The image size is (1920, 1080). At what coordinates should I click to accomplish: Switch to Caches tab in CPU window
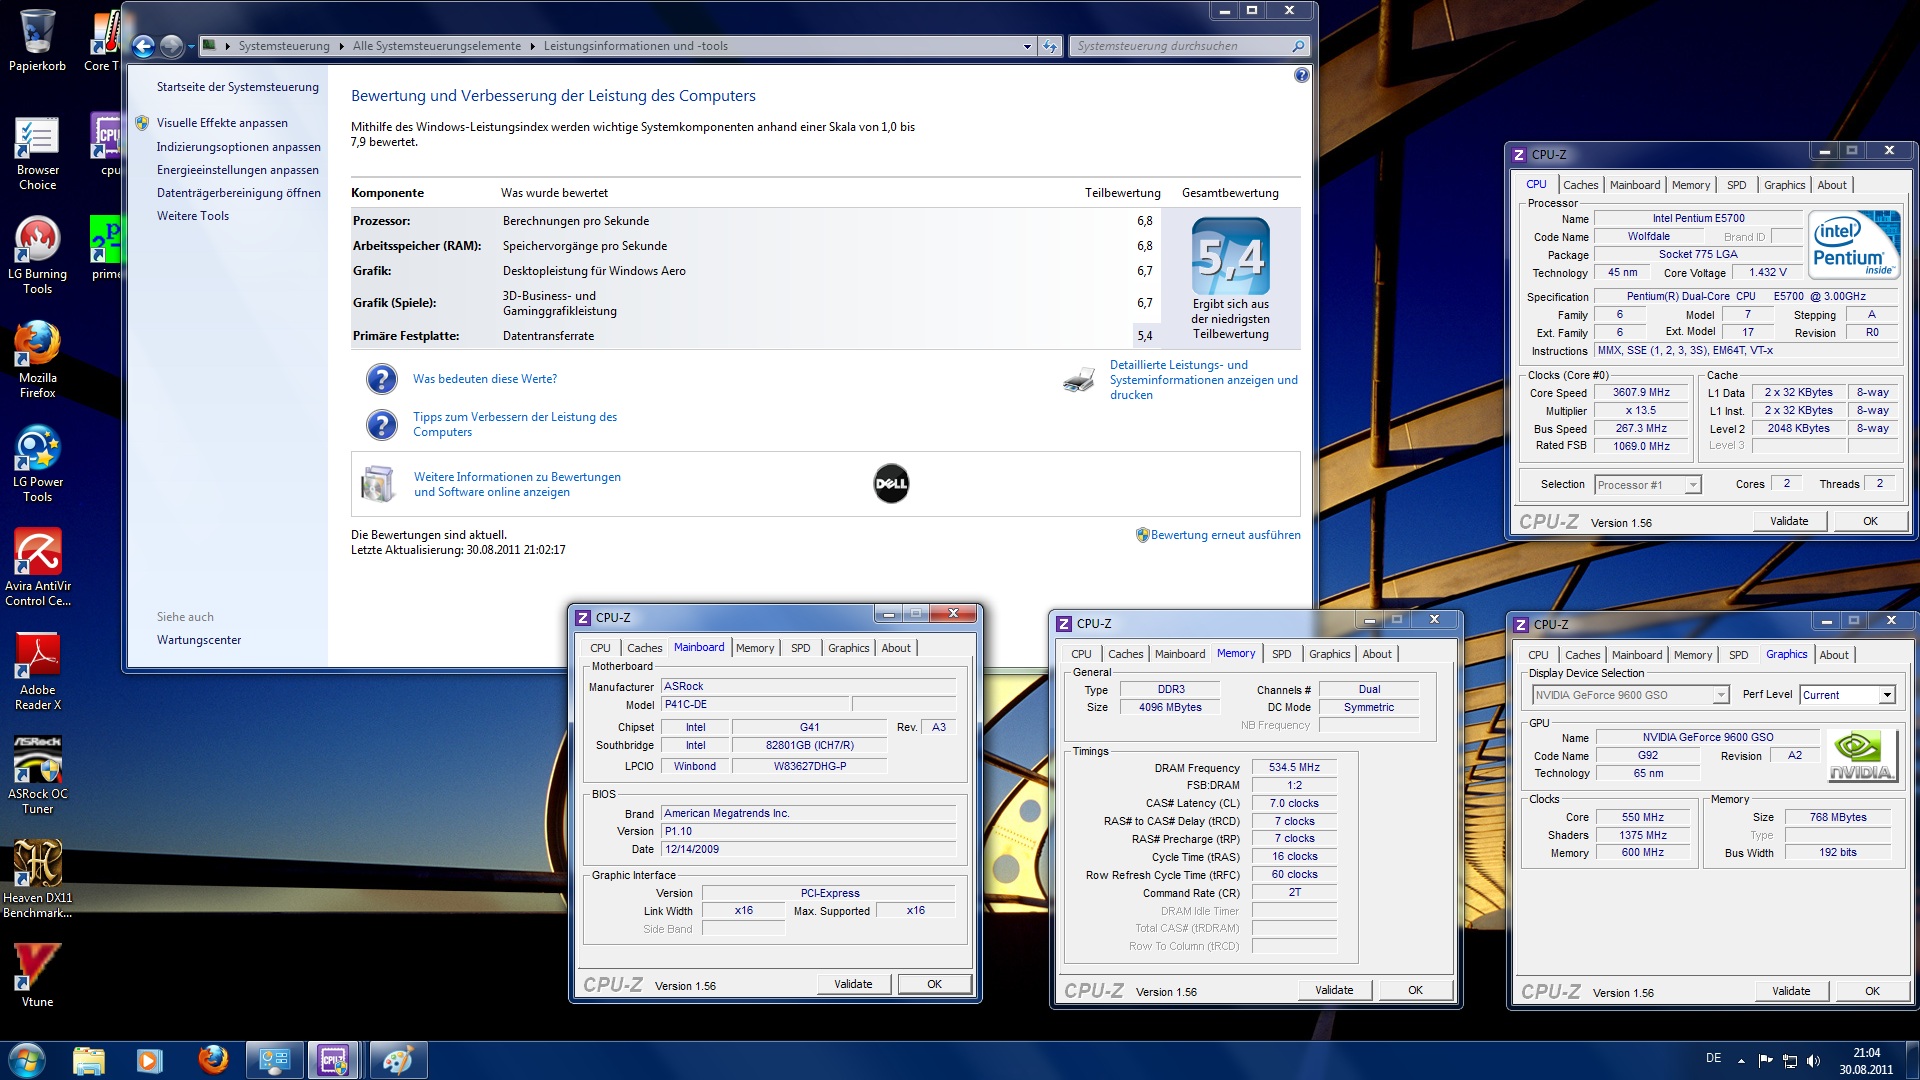coord(1580,185)
